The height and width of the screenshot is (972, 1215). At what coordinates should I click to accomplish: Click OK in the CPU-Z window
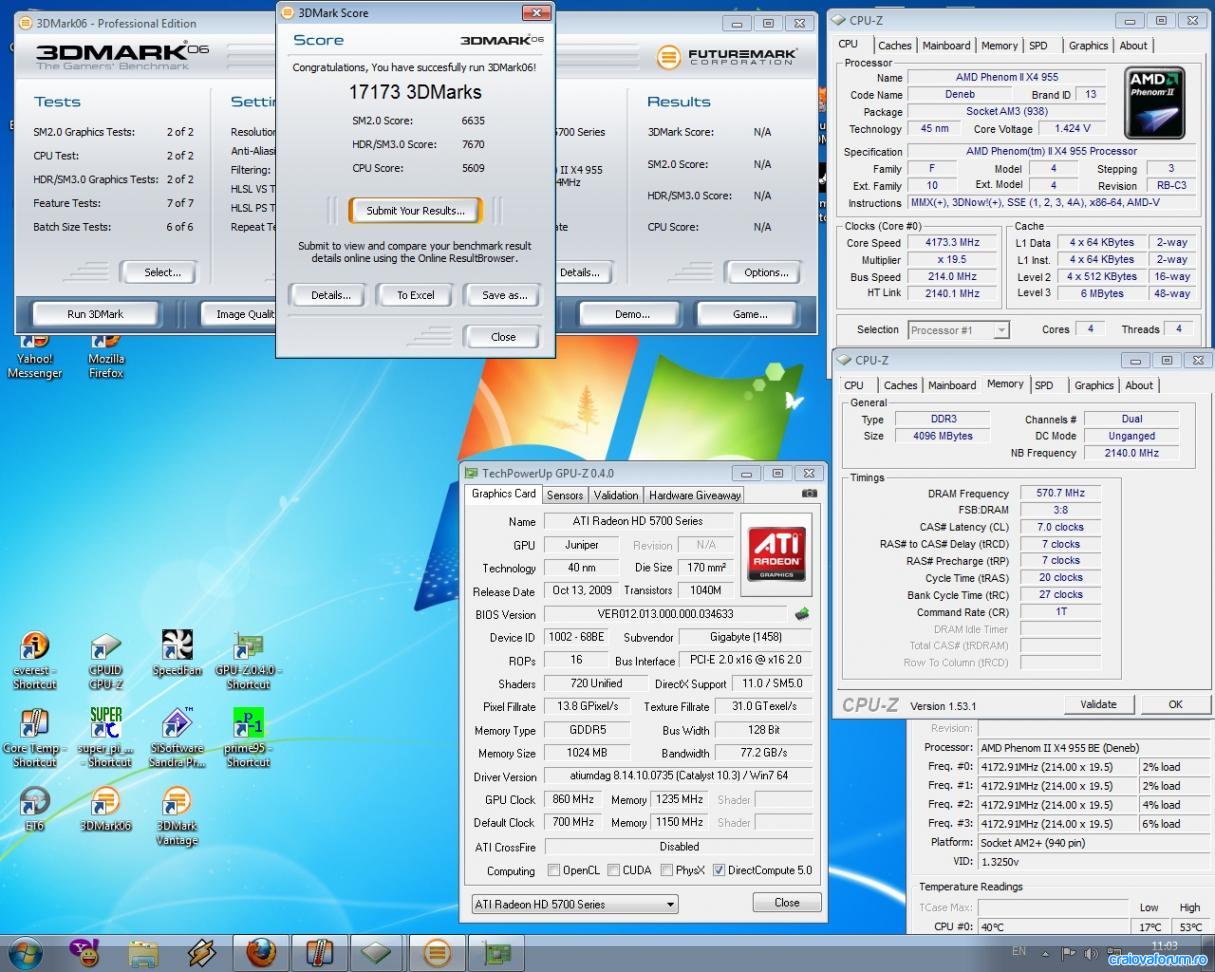1175,704
